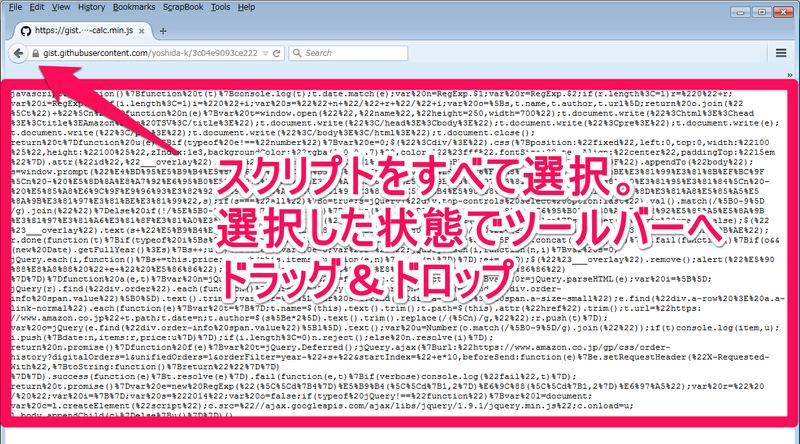Click line starting 'var%20c=l.createElement'

(322, 406)
